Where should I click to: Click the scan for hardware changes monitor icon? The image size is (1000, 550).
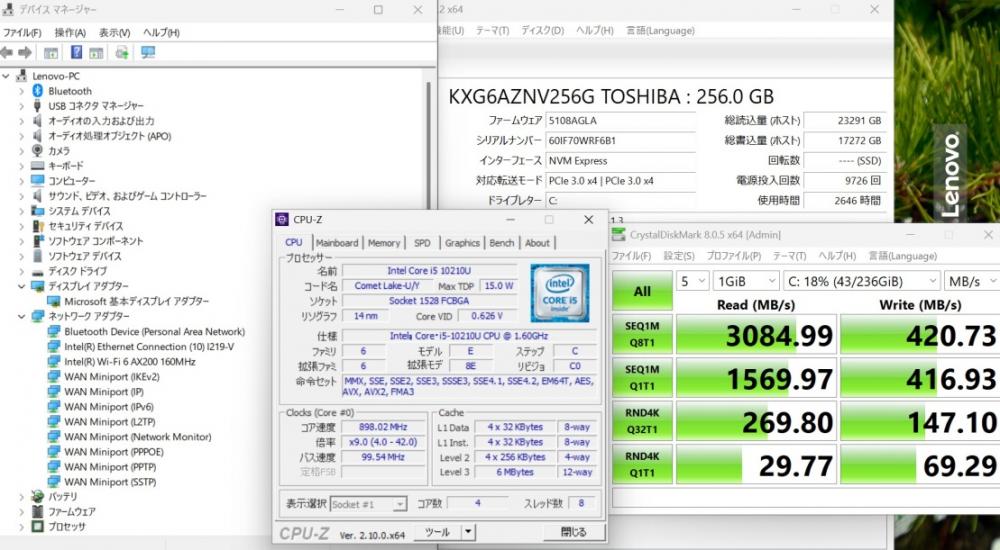pos(148,52)
